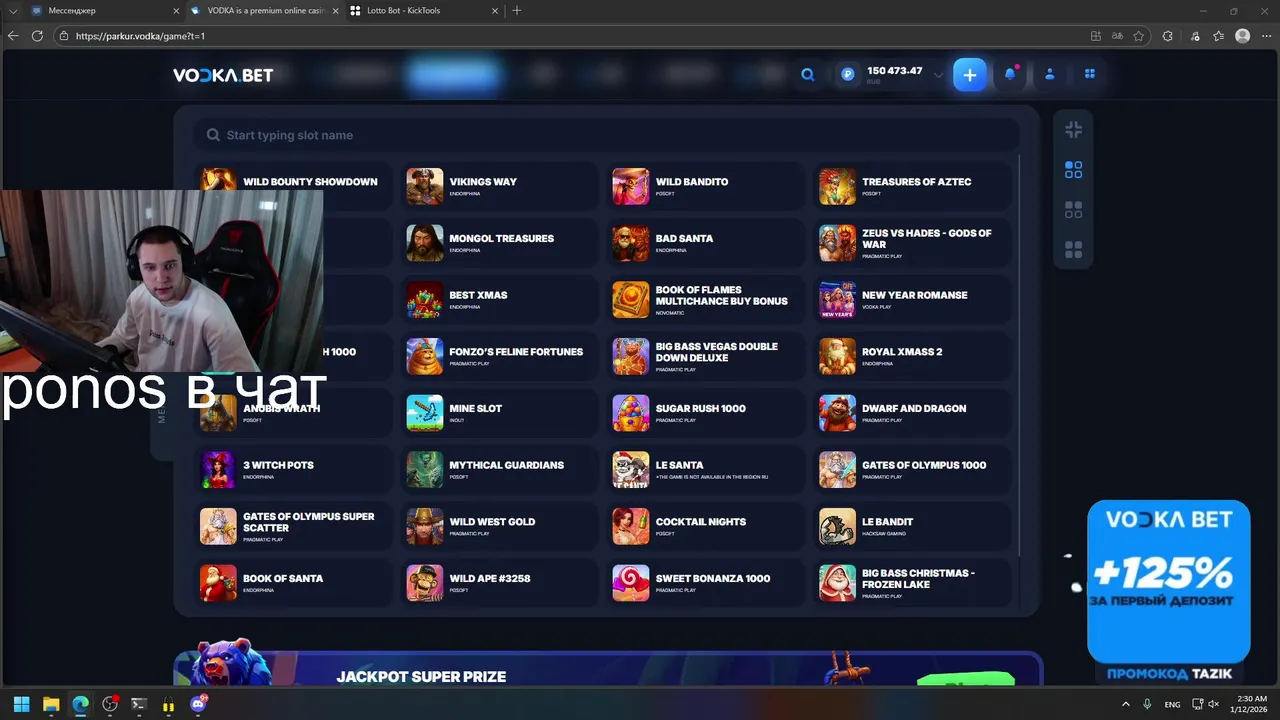The width and height of the screenshot is (1280, 720).
Task: Launch Wild Bandito slot thumbnail
Action: tap(631, 186)
